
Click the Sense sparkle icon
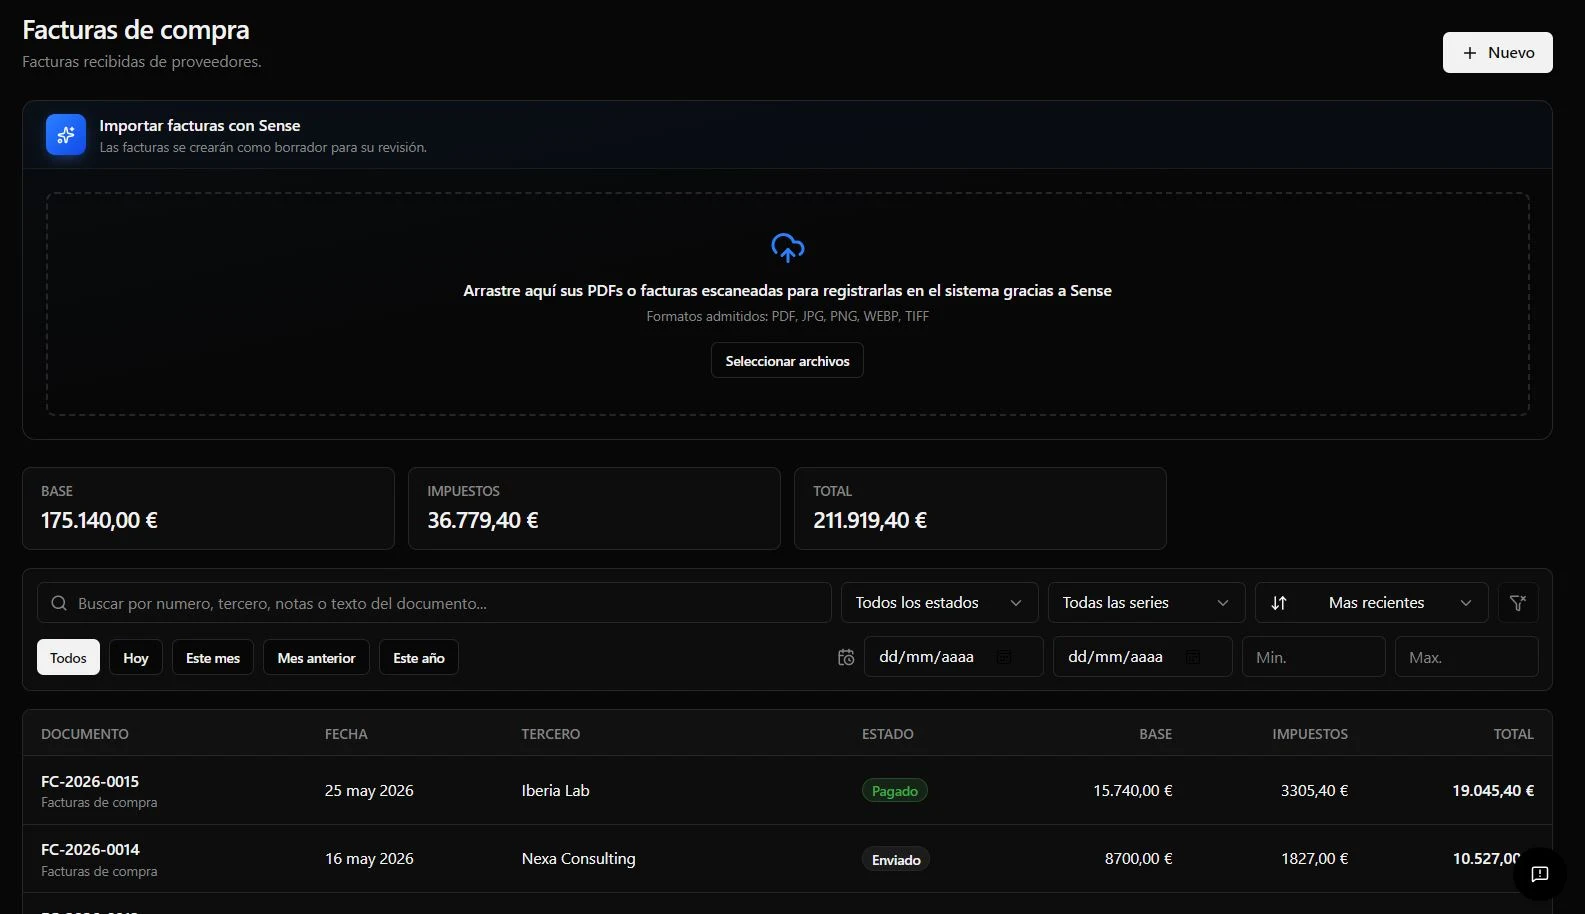click(66, 135)
